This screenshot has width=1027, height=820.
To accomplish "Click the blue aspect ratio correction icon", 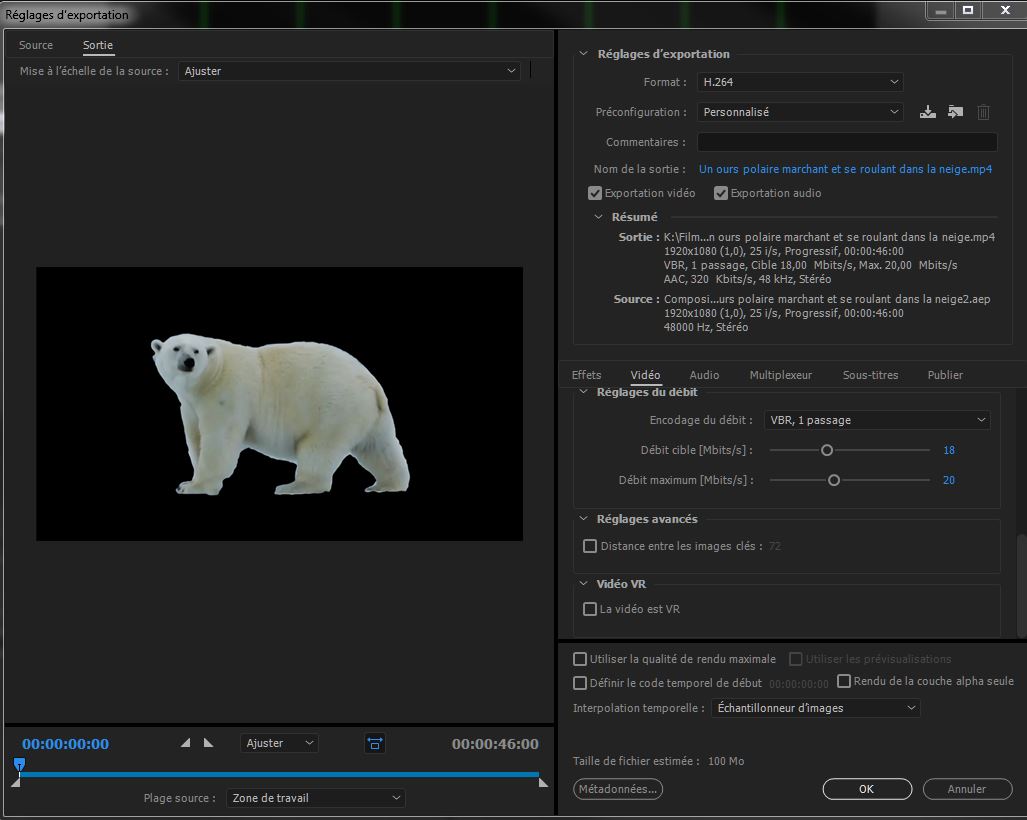I will (x=375, y=743).
